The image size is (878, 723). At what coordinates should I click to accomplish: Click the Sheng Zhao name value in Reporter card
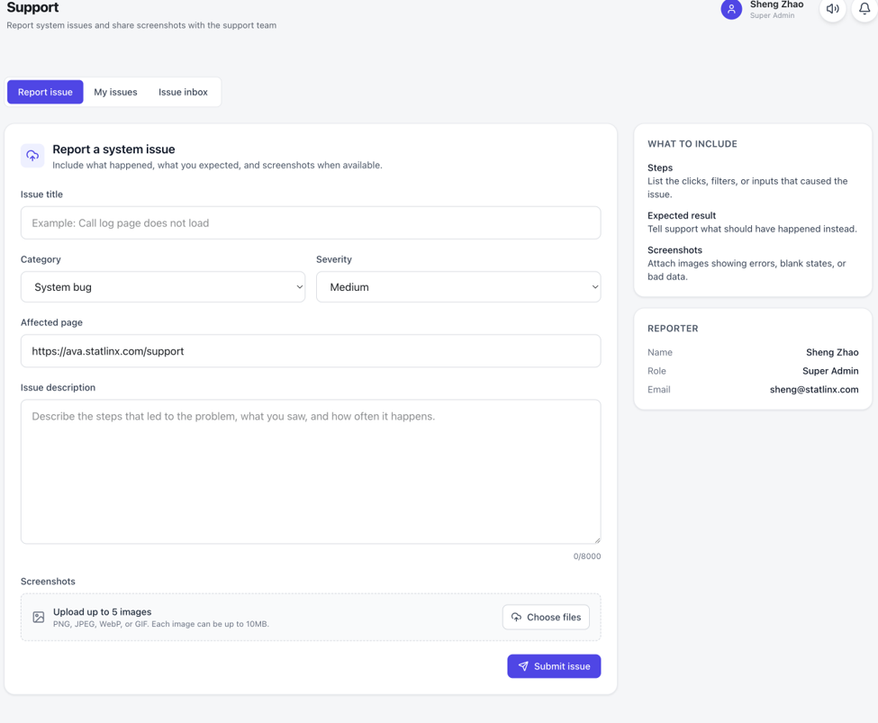(832, 352)
